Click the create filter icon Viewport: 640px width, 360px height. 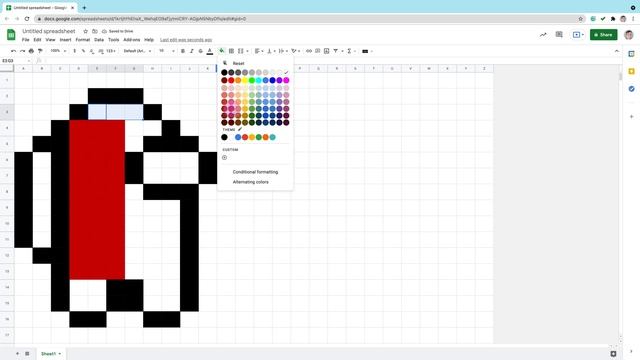coord(336,51)
